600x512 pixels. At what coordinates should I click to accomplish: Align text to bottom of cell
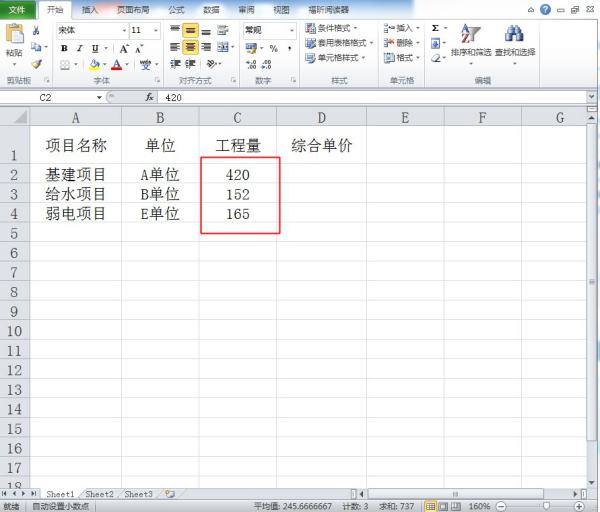(x=206, y=30)
